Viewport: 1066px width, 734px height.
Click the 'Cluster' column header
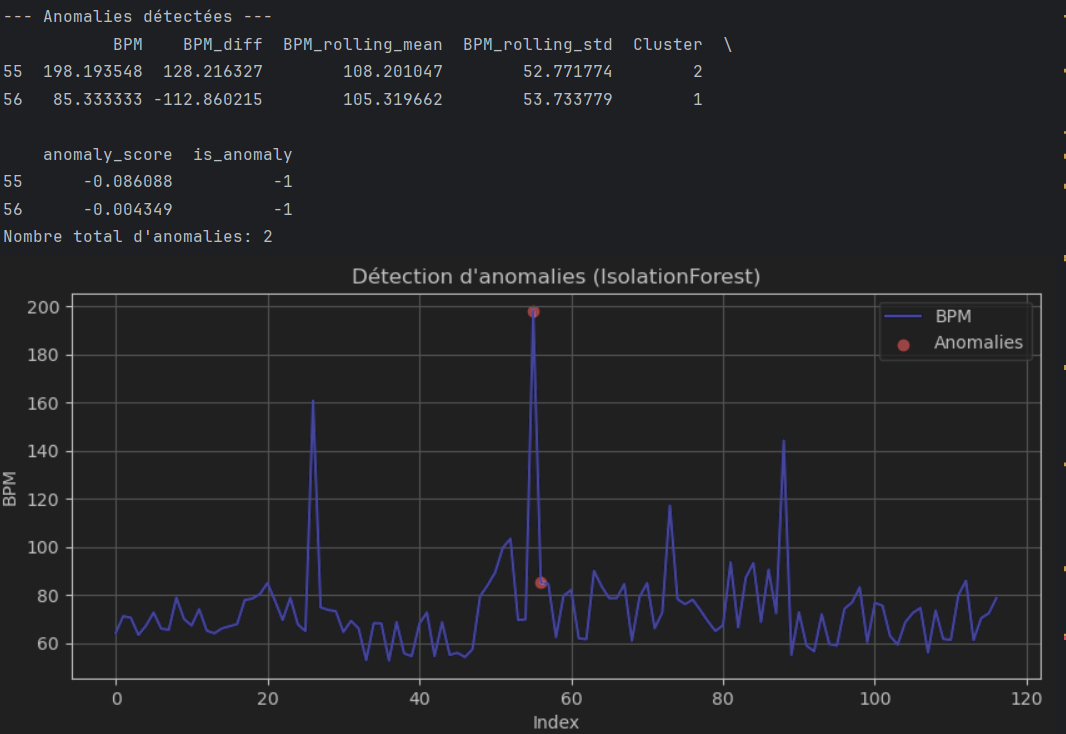tap(667, 45)
